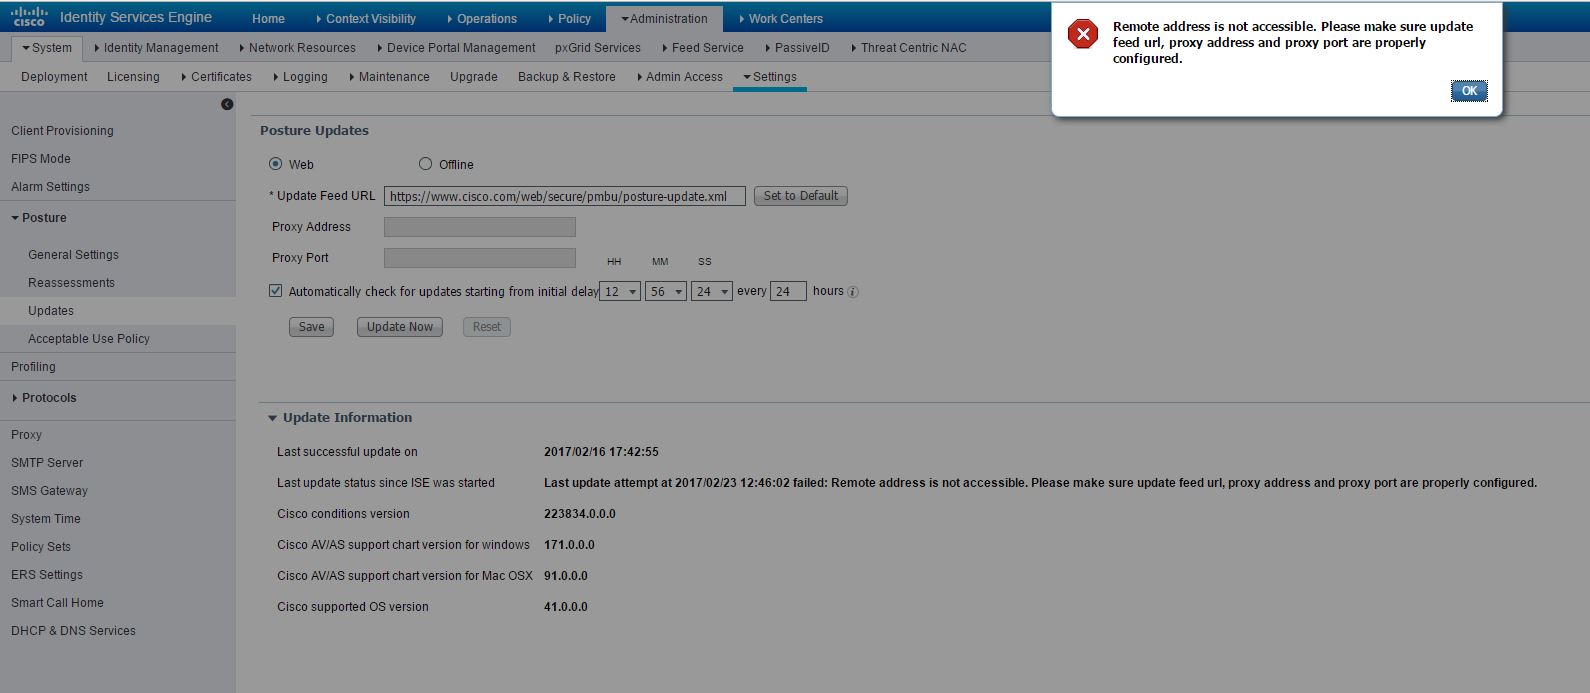Open the Admin Access submenu
Image resolution: width=1590 pixels, height=693 pixels.
click(x=679, y=77)
